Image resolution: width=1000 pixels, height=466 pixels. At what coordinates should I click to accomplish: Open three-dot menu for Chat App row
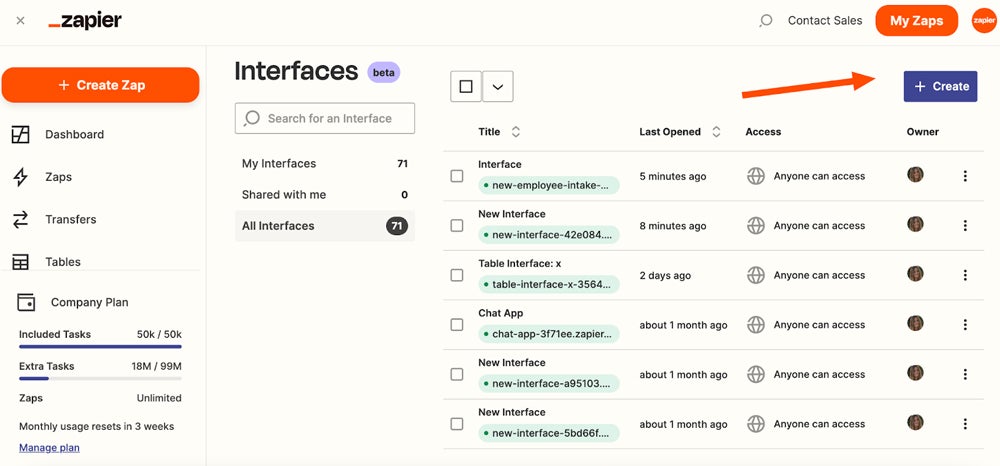coord(965,325)
